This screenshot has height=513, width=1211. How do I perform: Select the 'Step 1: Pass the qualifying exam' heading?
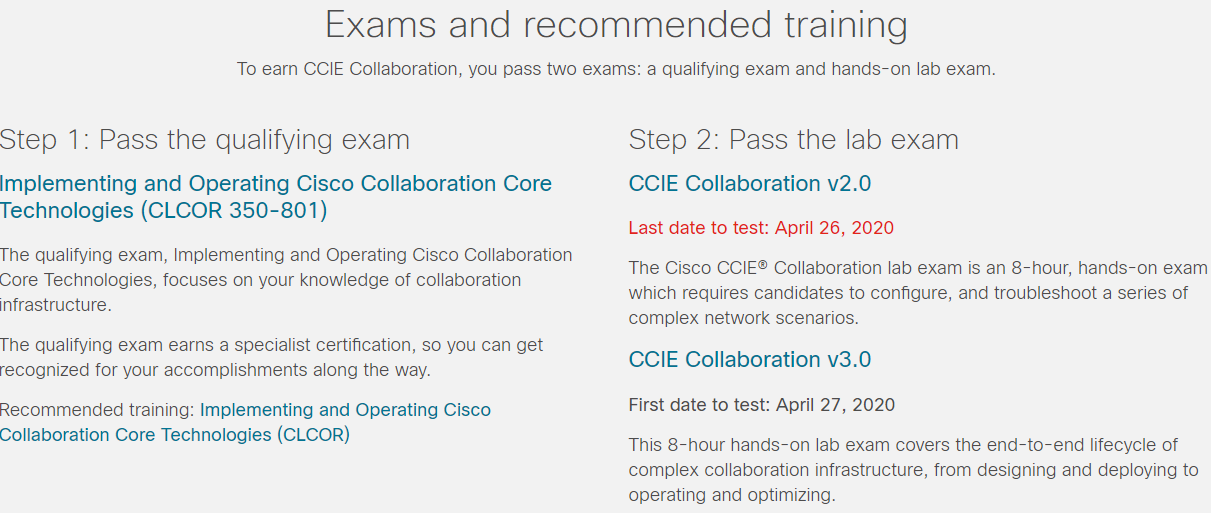[x=205, y=139]
